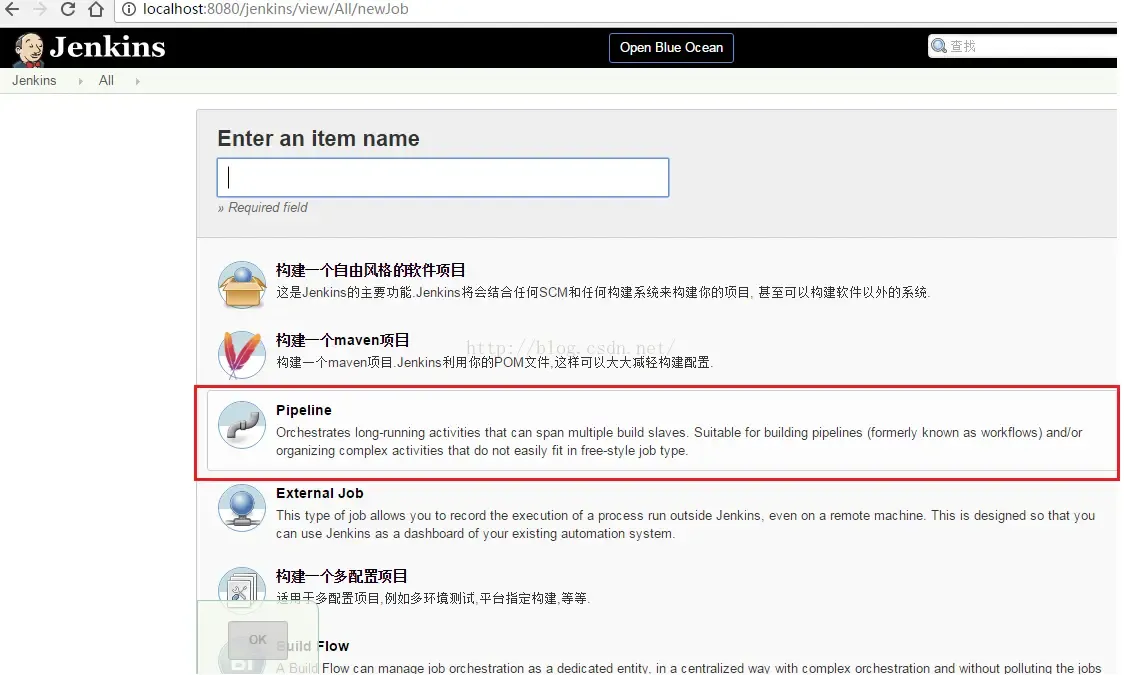This screenshot has width=1124, height=675.
Task: Click the search magnifier icon
Action: [938, 47]
